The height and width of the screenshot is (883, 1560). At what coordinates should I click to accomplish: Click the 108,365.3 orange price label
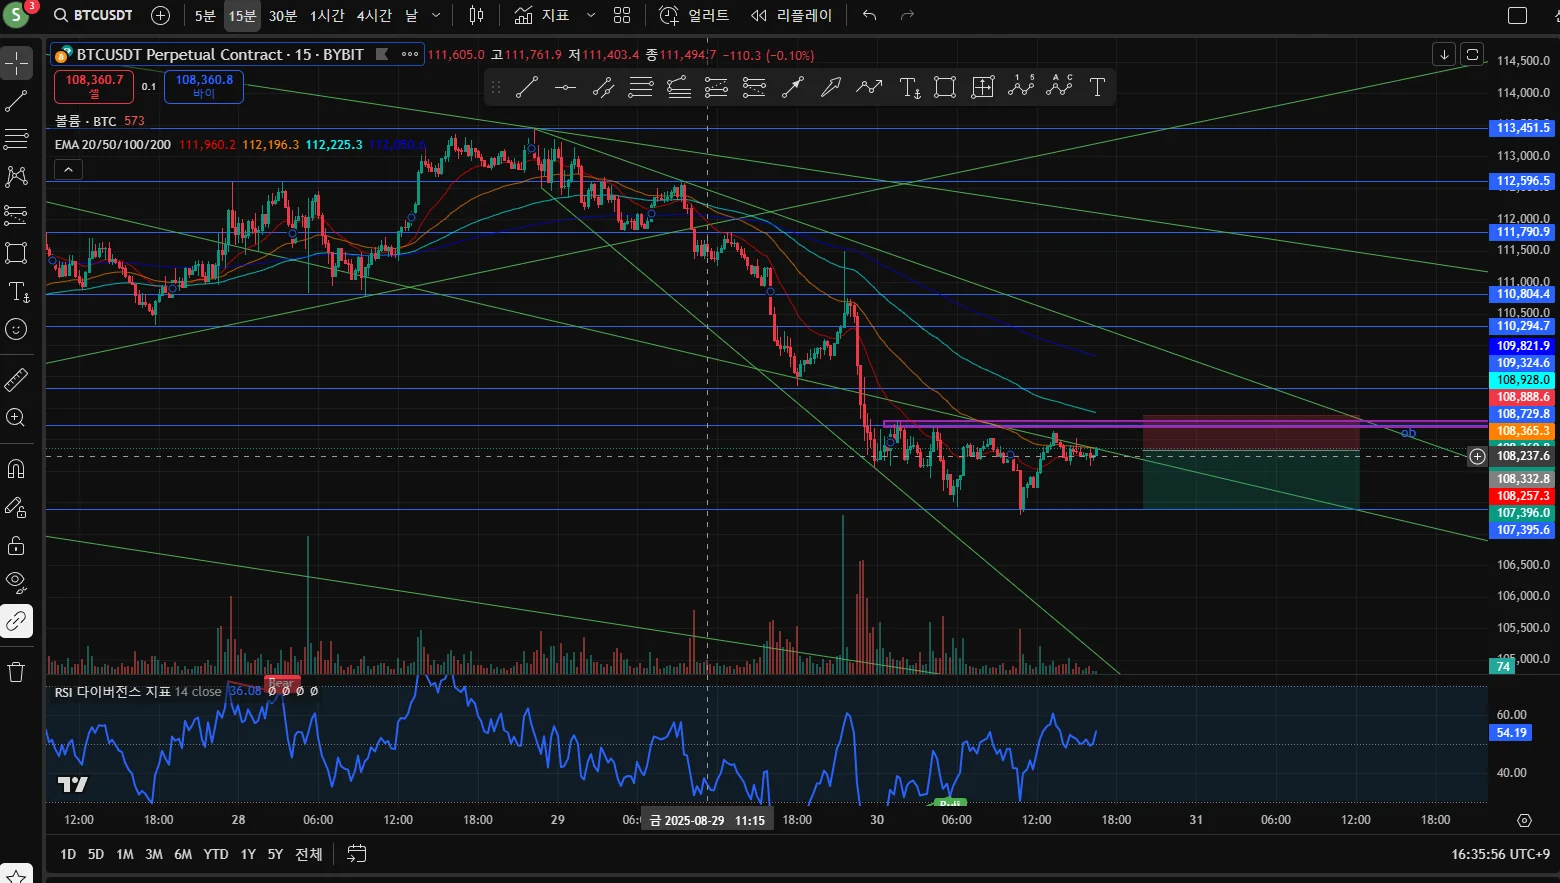click(x=1523, y=431)
